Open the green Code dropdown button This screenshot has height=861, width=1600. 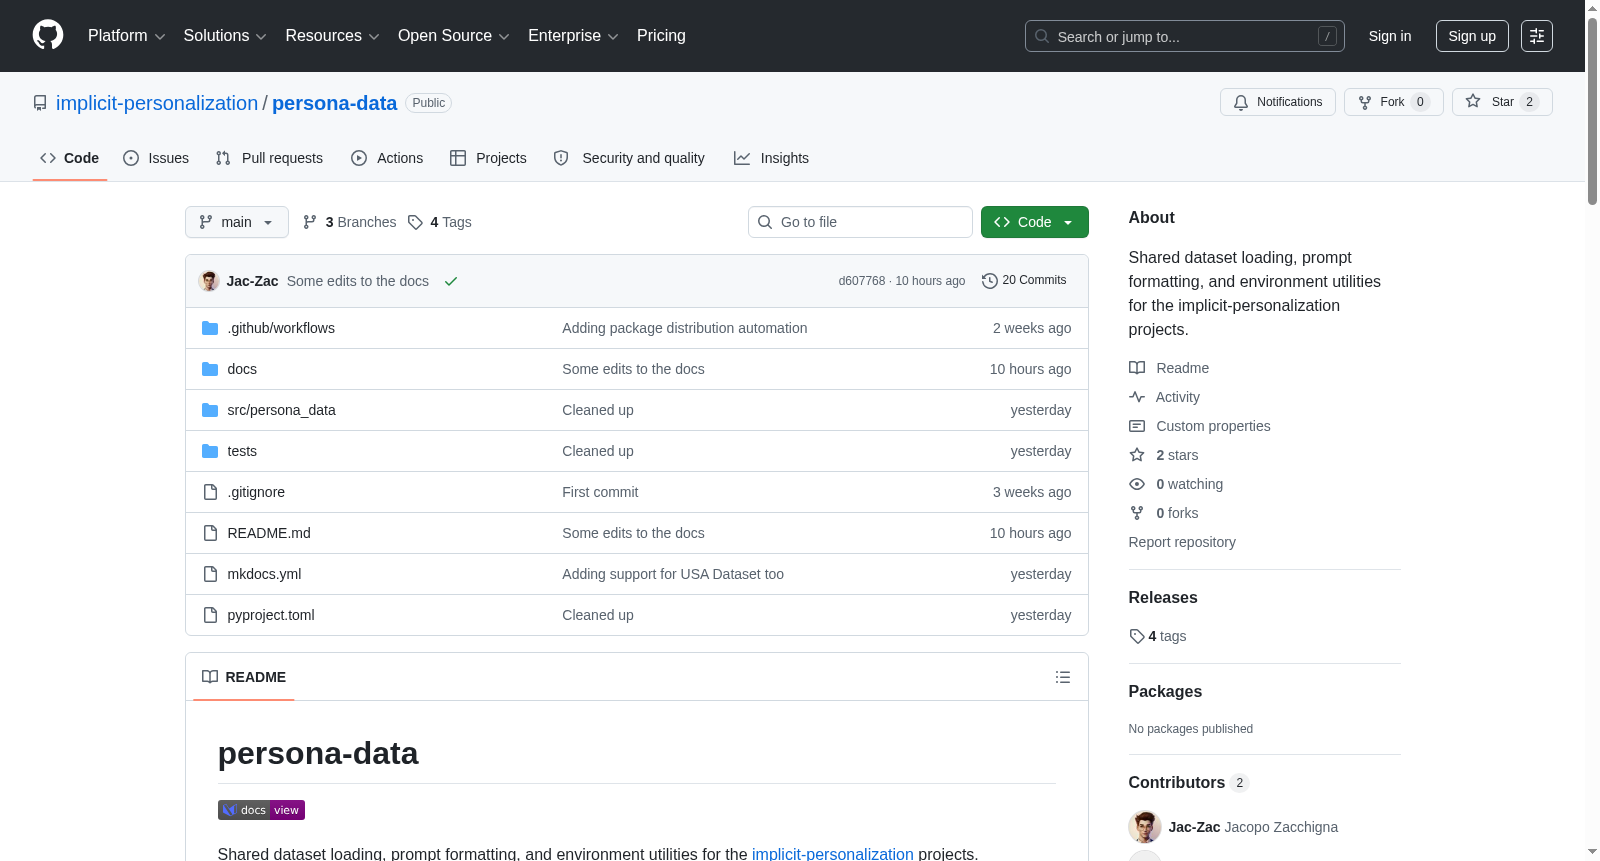(x=1035, y=222)
